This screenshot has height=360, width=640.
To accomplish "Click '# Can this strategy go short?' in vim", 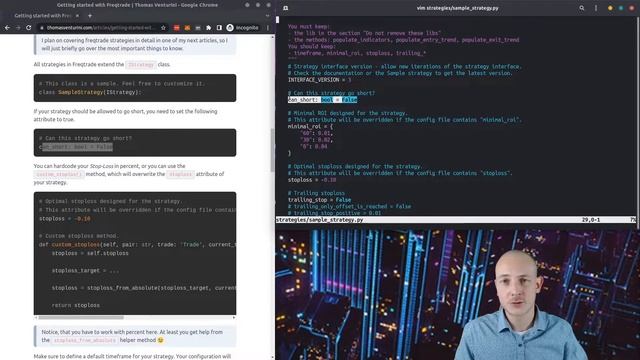I will point(331,93).
